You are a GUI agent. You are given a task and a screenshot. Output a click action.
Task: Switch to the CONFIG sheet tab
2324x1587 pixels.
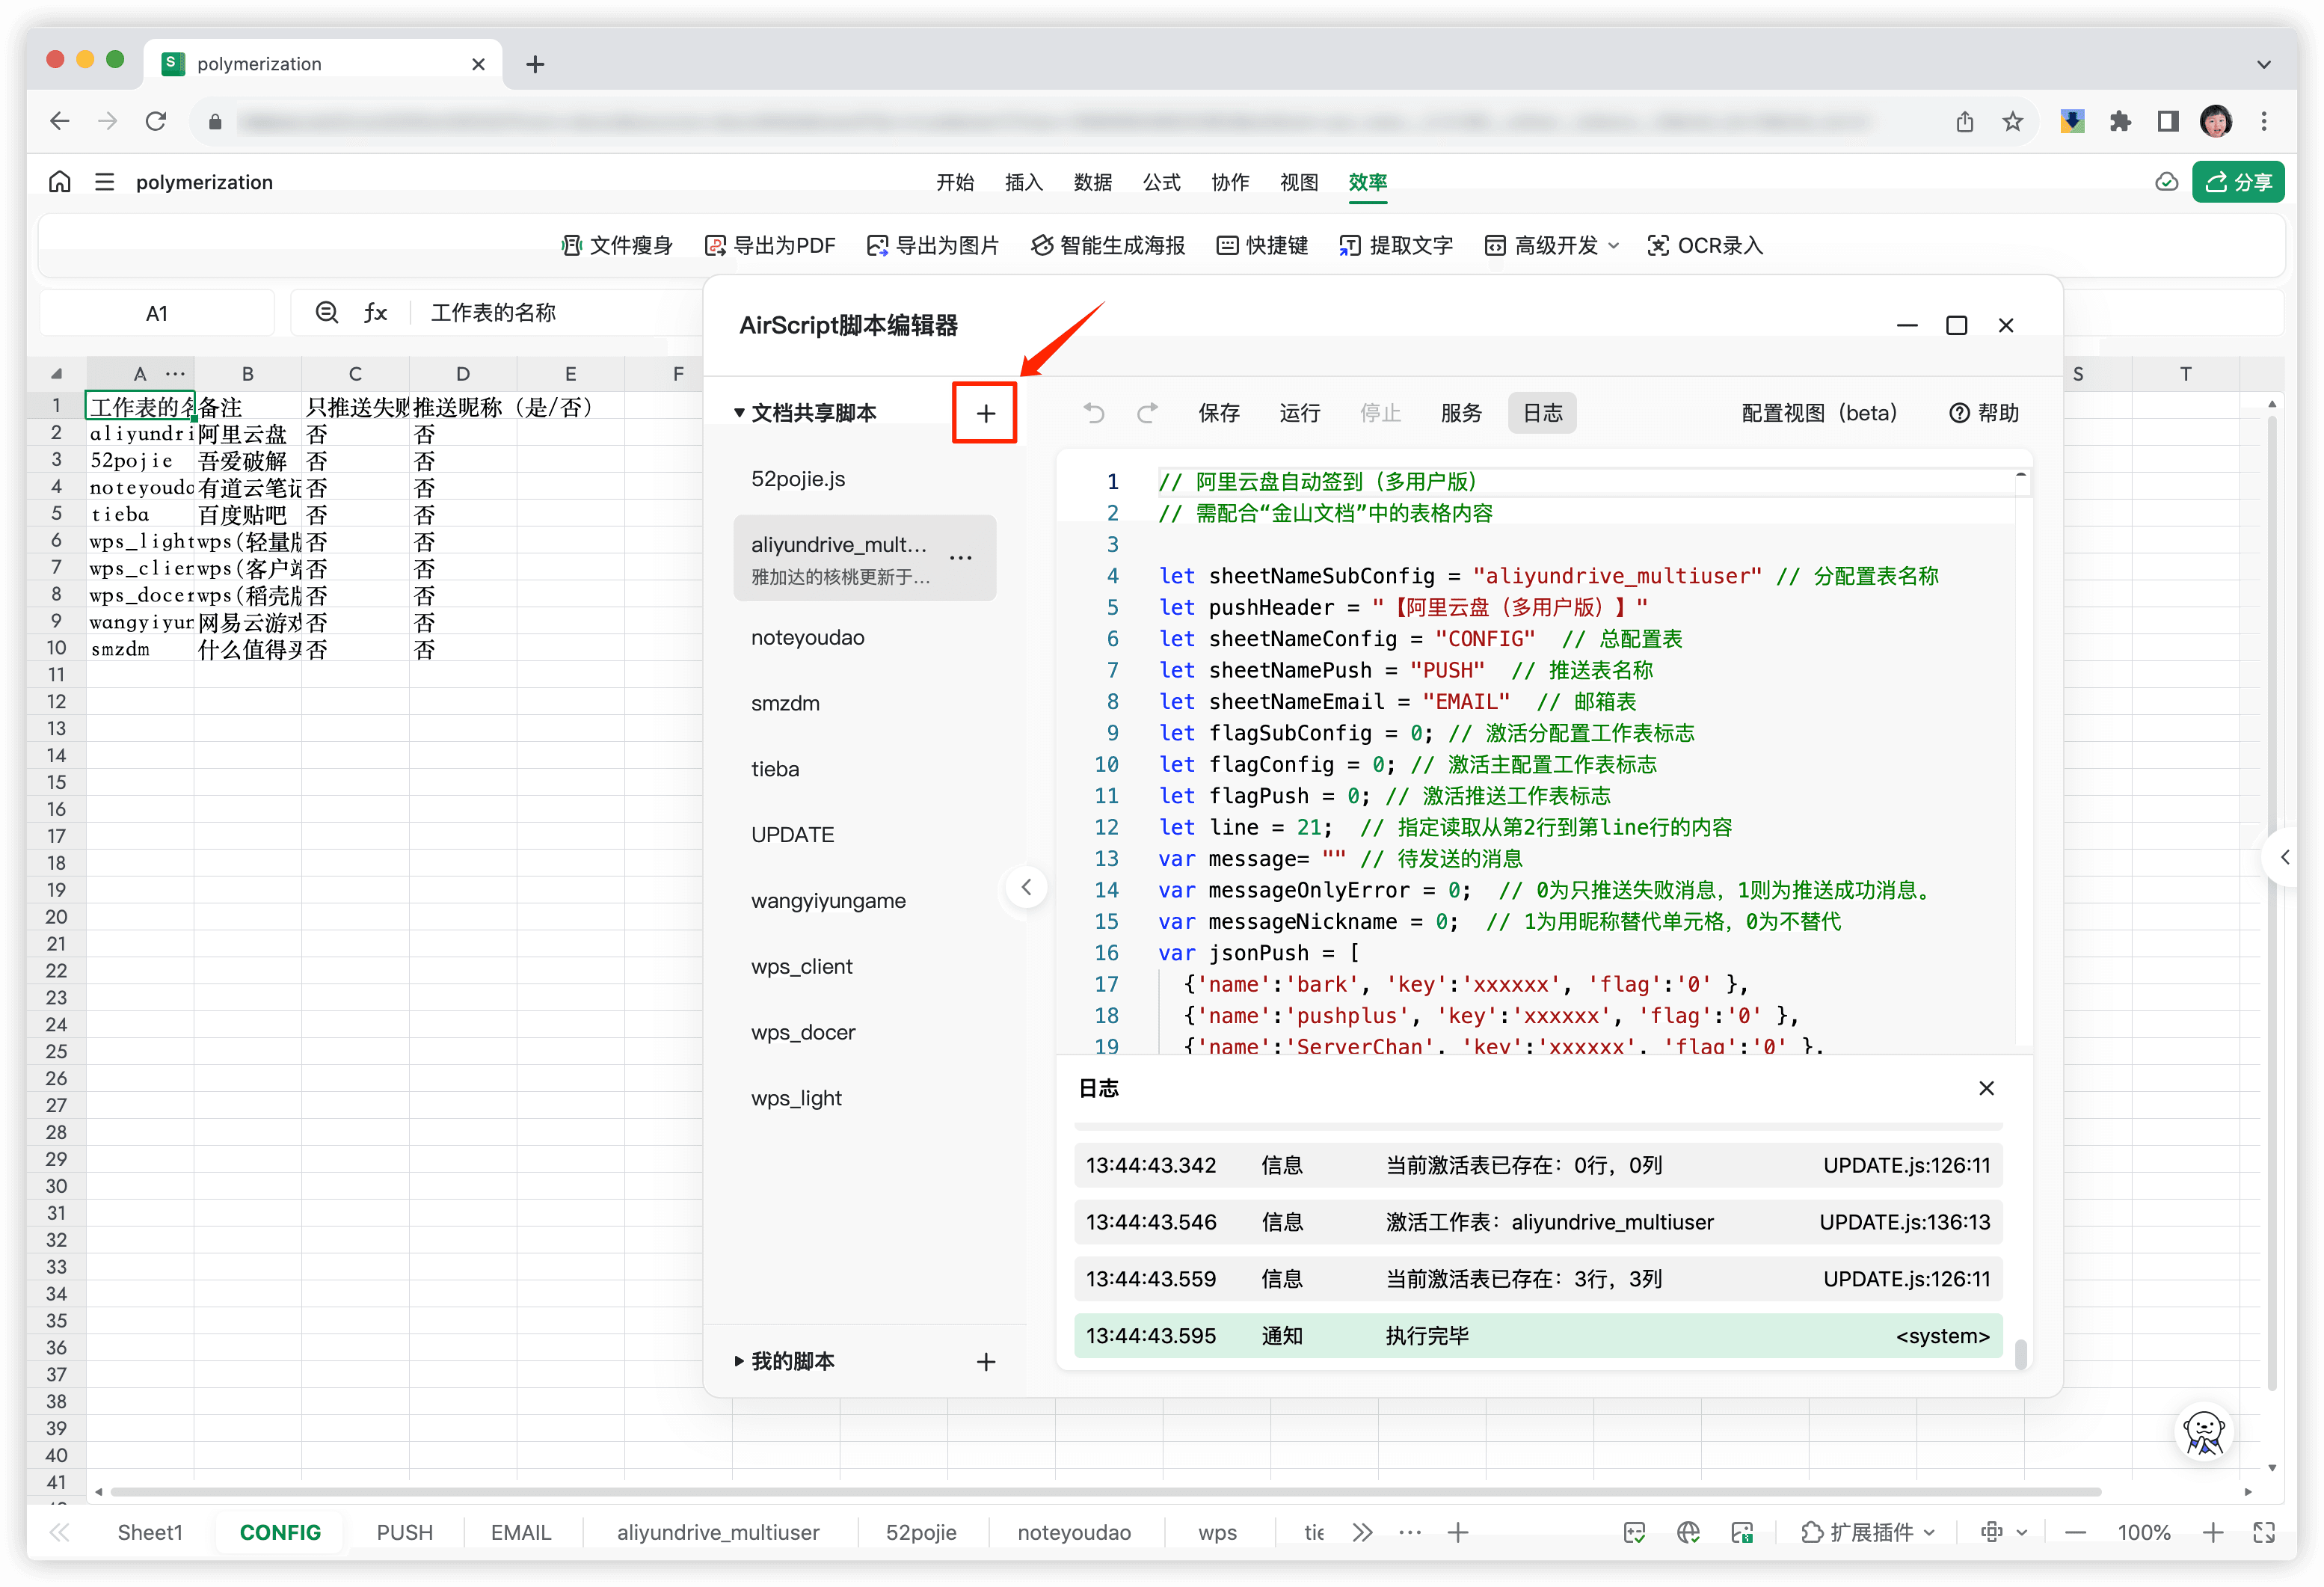tap(280, 1531)
